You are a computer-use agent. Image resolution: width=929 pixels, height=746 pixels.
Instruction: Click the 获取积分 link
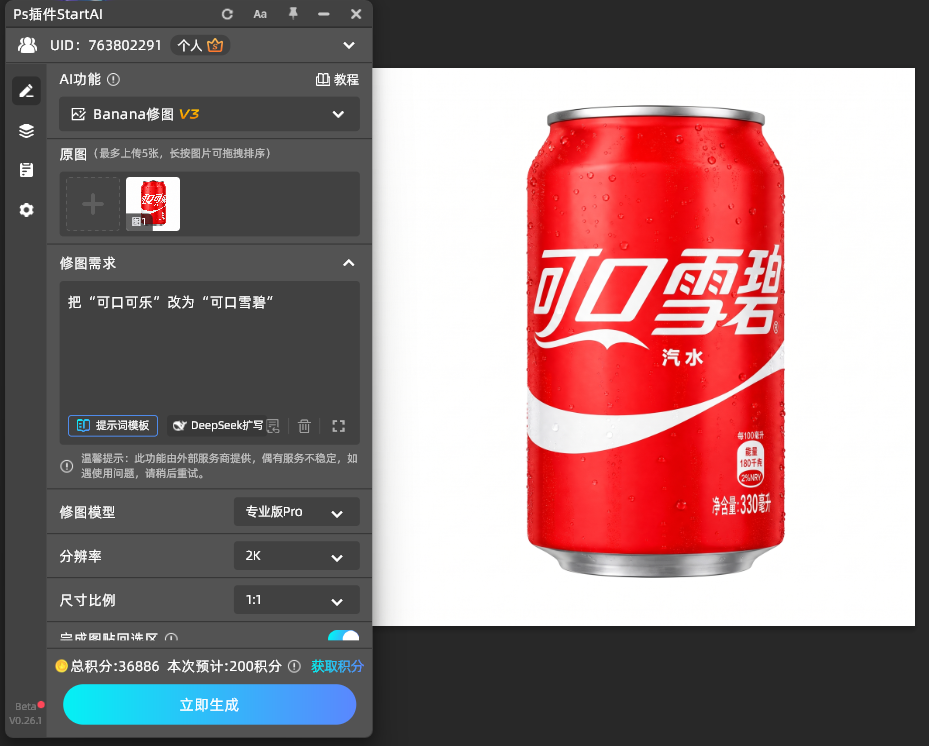point(337,667)
